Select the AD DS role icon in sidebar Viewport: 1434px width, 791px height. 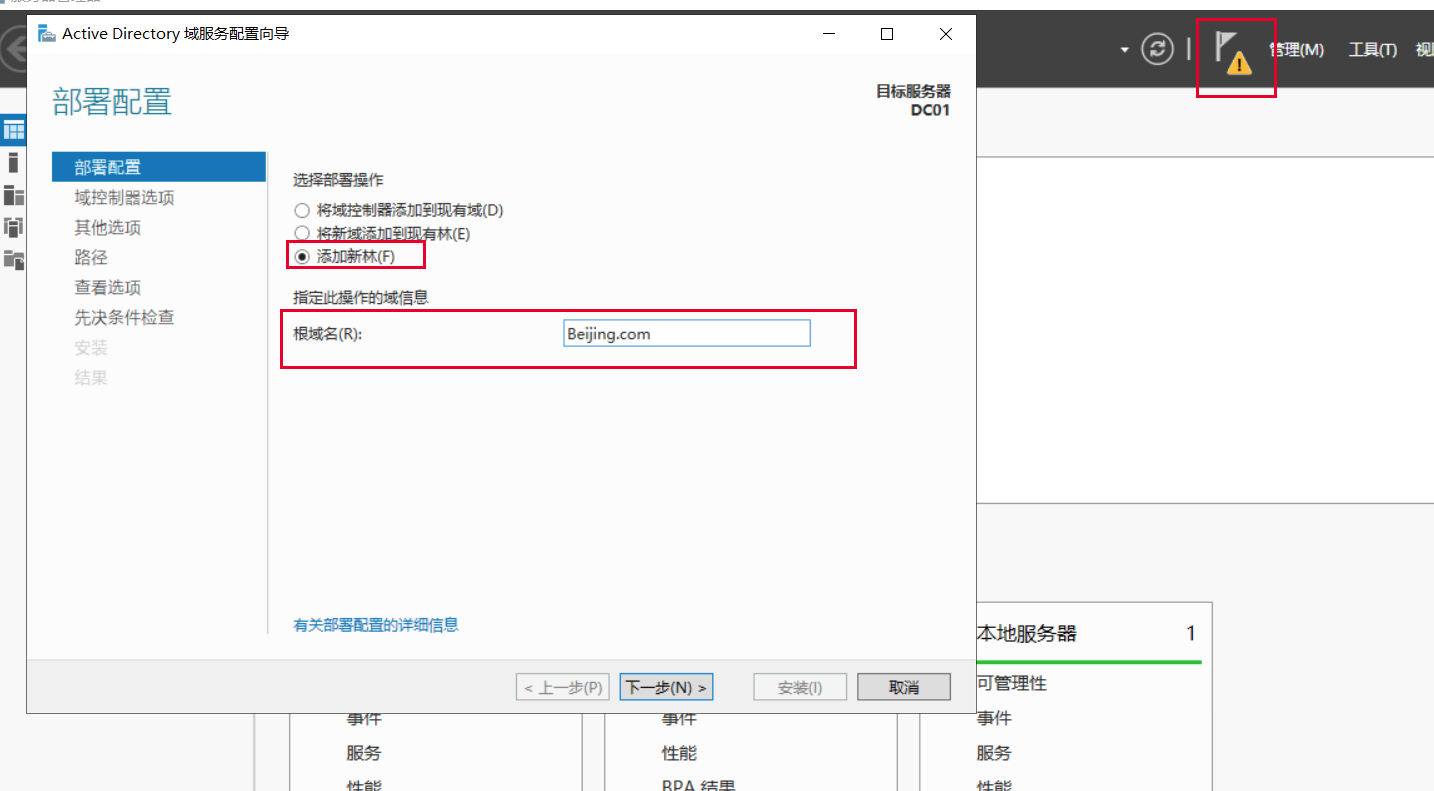coord(13,227)
